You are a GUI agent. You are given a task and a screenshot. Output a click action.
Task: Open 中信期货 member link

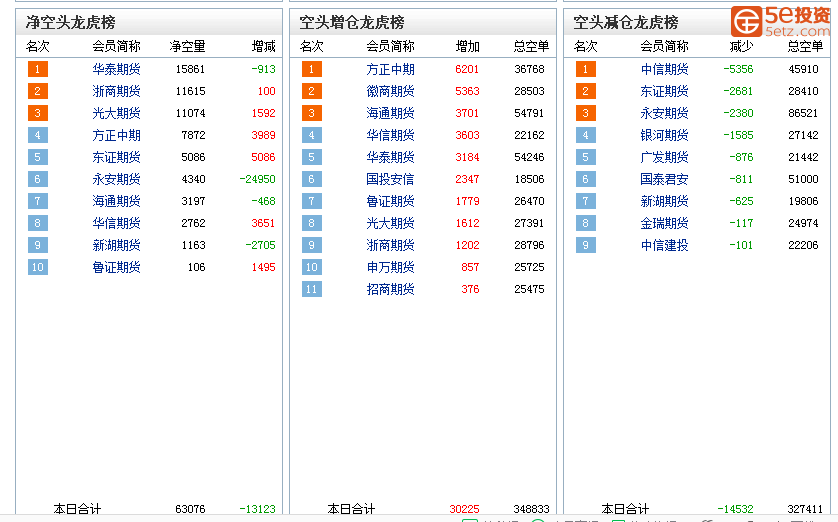click(x=664, y=69)
